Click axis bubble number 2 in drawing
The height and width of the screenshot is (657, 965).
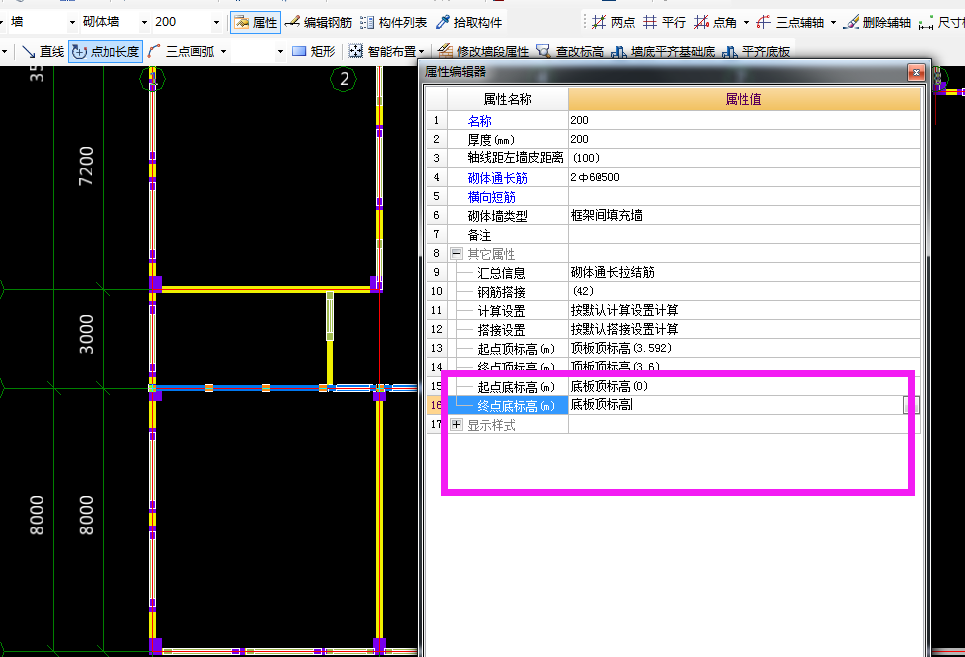(343, 79)
